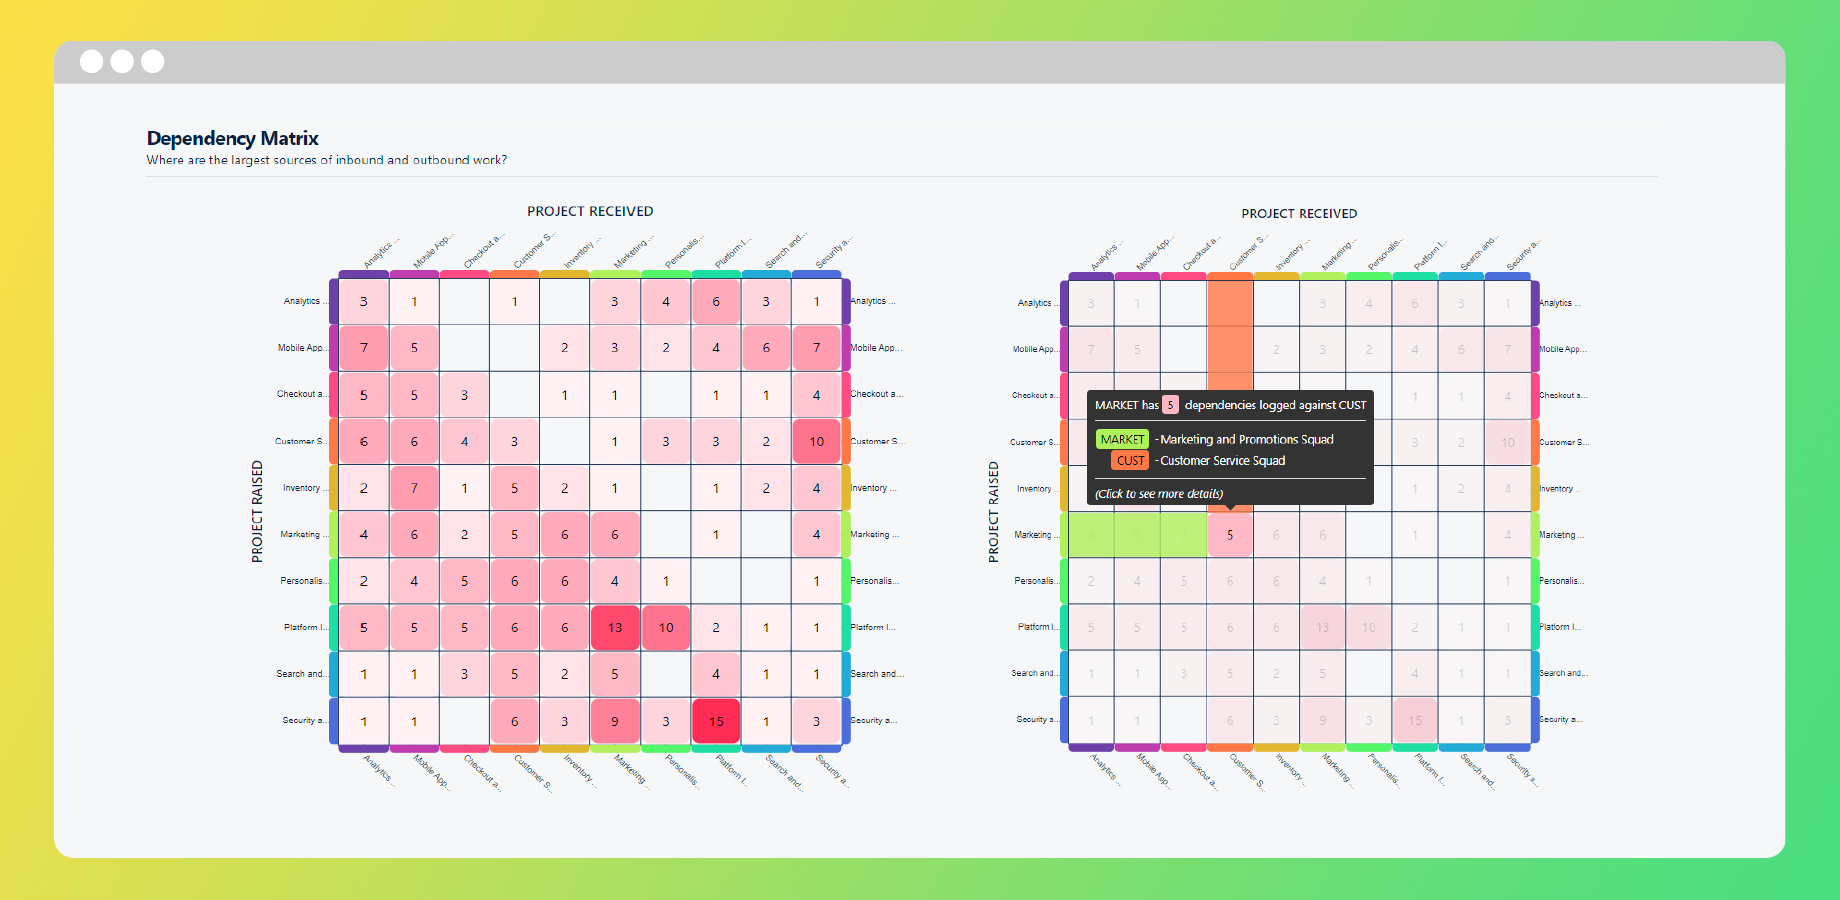Image resolution: width=1840 pixels, height=900 pixels.
Task: Open Inventory row 7 cell in left matrix
Action: [x=414, y=488]
